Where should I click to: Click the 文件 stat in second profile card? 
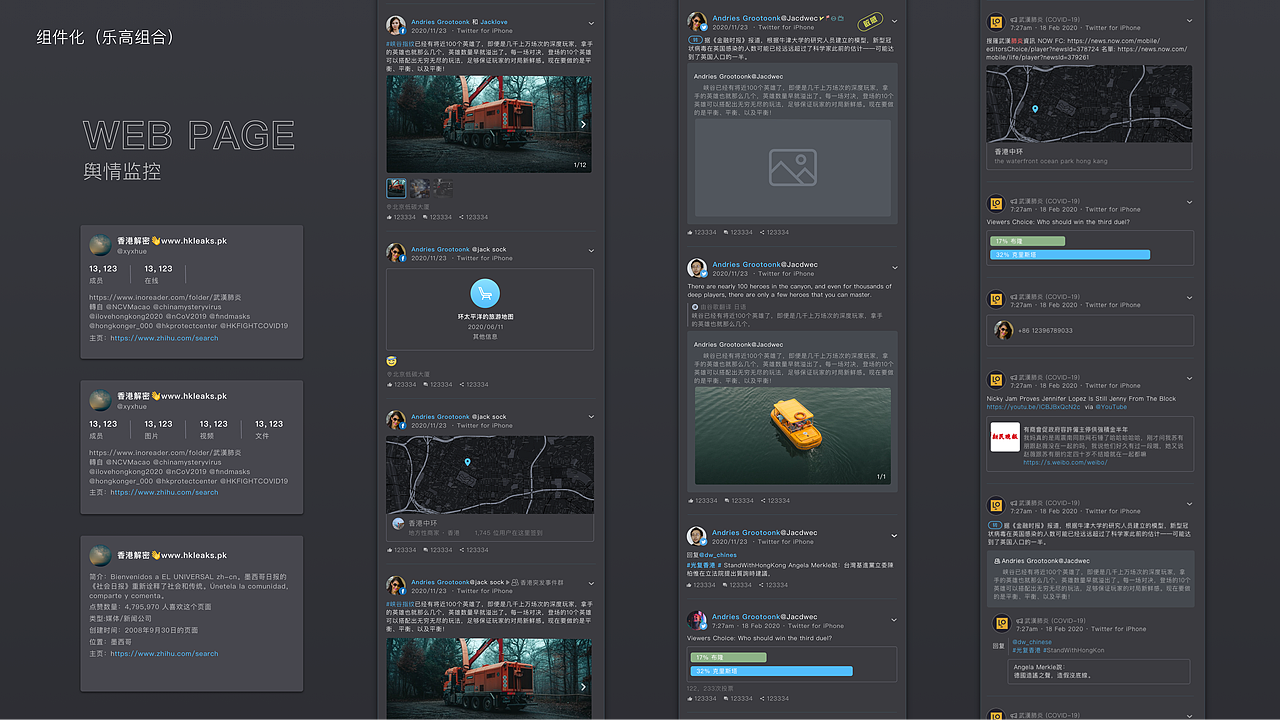pos(268,429)
